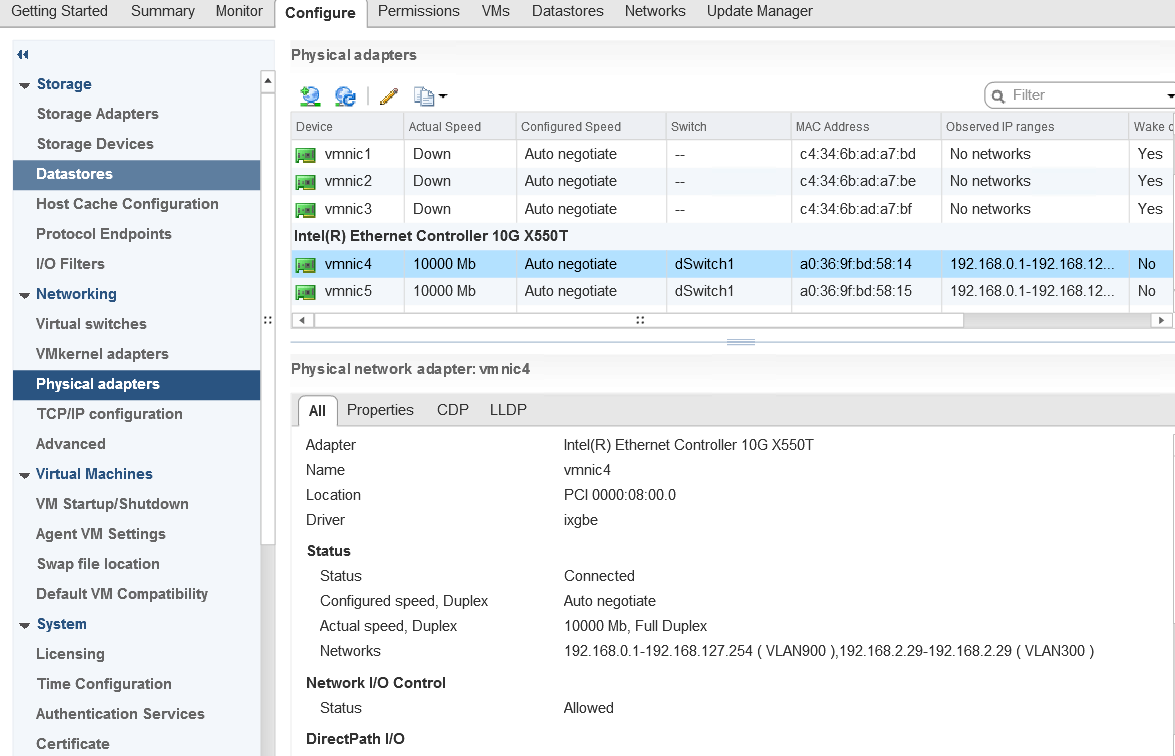The image size is (1175, 756).
Task: Collapse the Networking section
Action: 25,295
